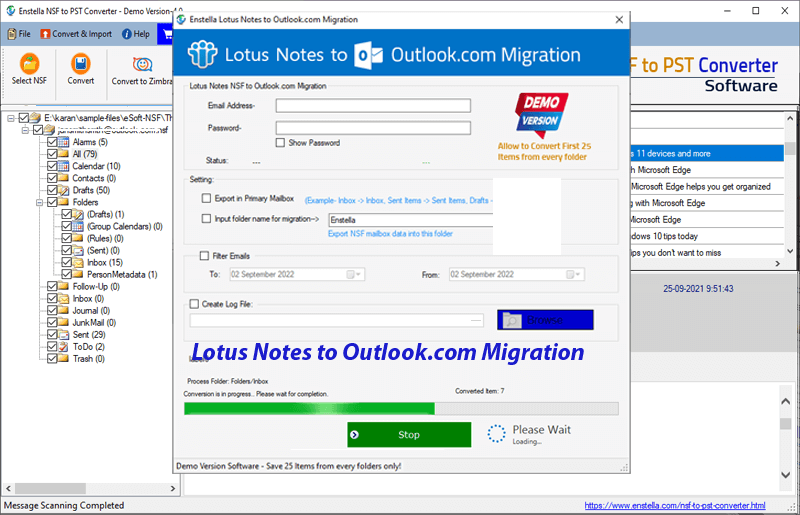Open the Convert & Import menu

coord(76,34)
